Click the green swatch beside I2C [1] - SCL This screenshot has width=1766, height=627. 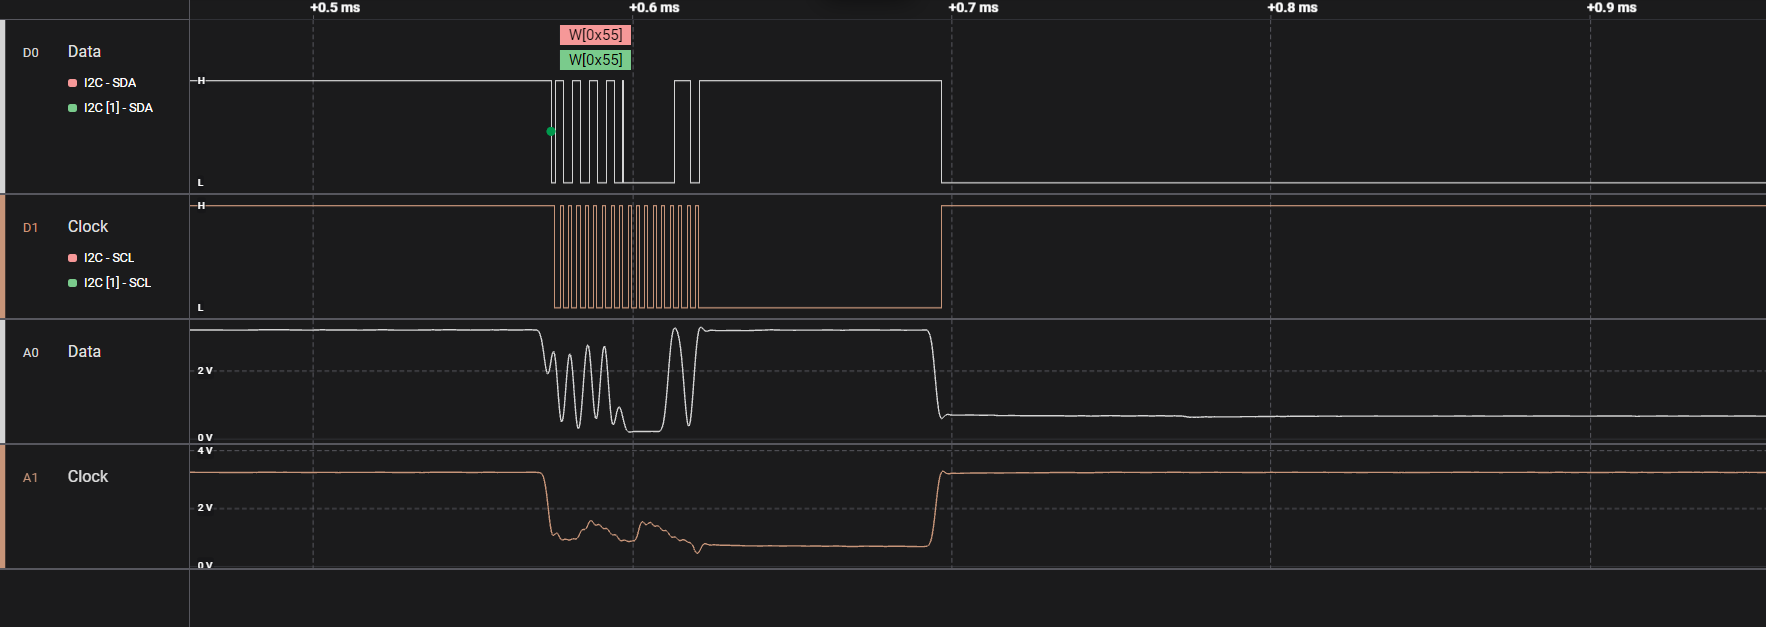[72, 283]
